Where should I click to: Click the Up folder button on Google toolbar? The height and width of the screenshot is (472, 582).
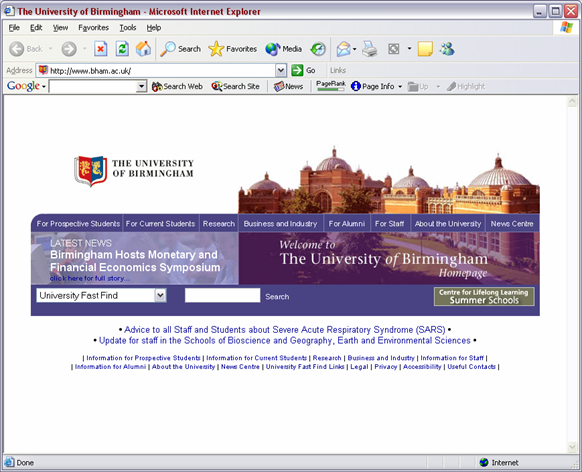click(x=418, y=86)
